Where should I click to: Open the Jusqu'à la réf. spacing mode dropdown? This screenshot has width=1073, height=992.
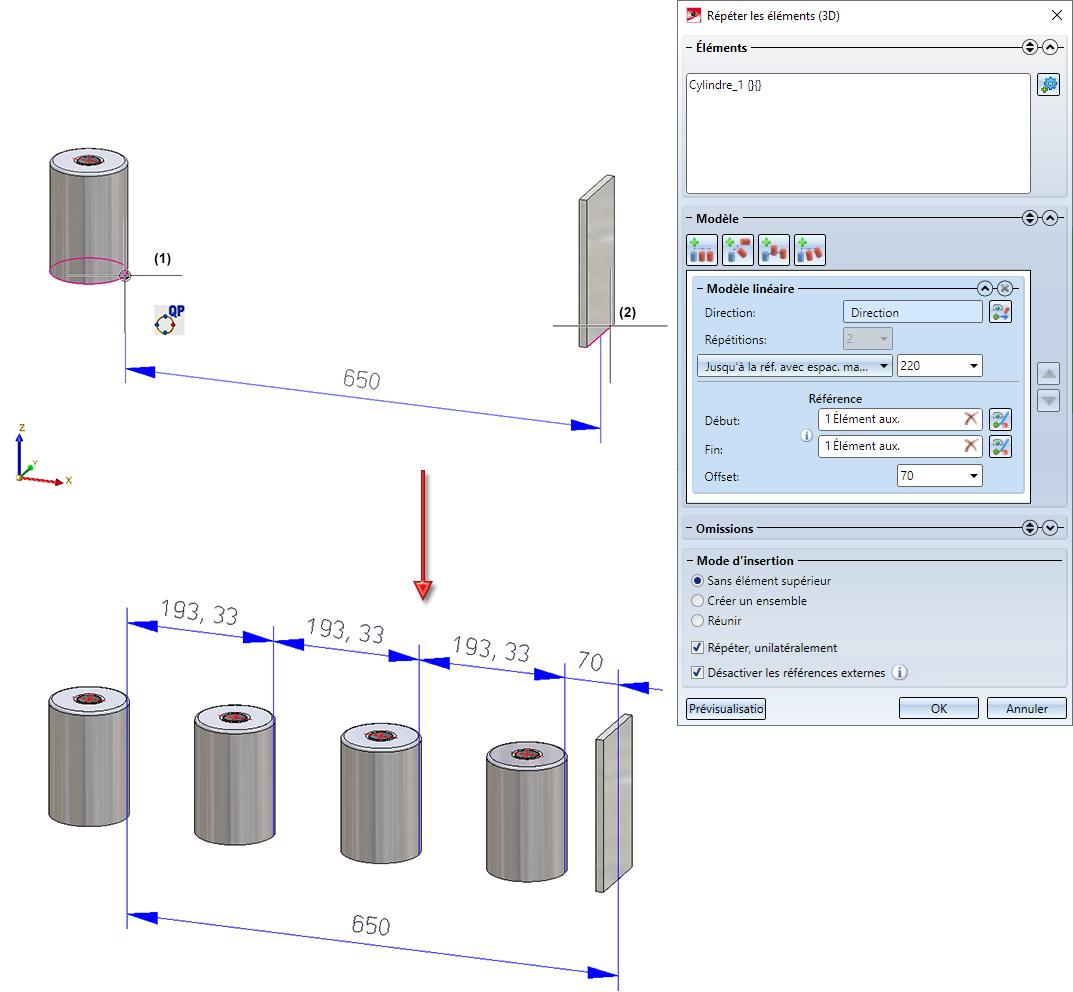[794, 366]
